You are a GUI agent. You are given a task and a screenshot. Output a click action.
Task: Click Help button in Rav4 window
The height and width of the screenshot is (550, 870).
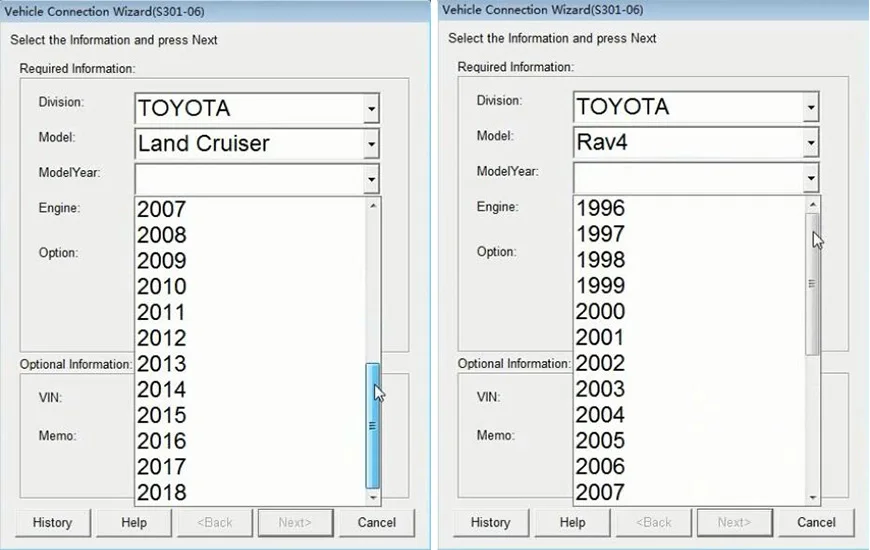(x=572, y=522)
